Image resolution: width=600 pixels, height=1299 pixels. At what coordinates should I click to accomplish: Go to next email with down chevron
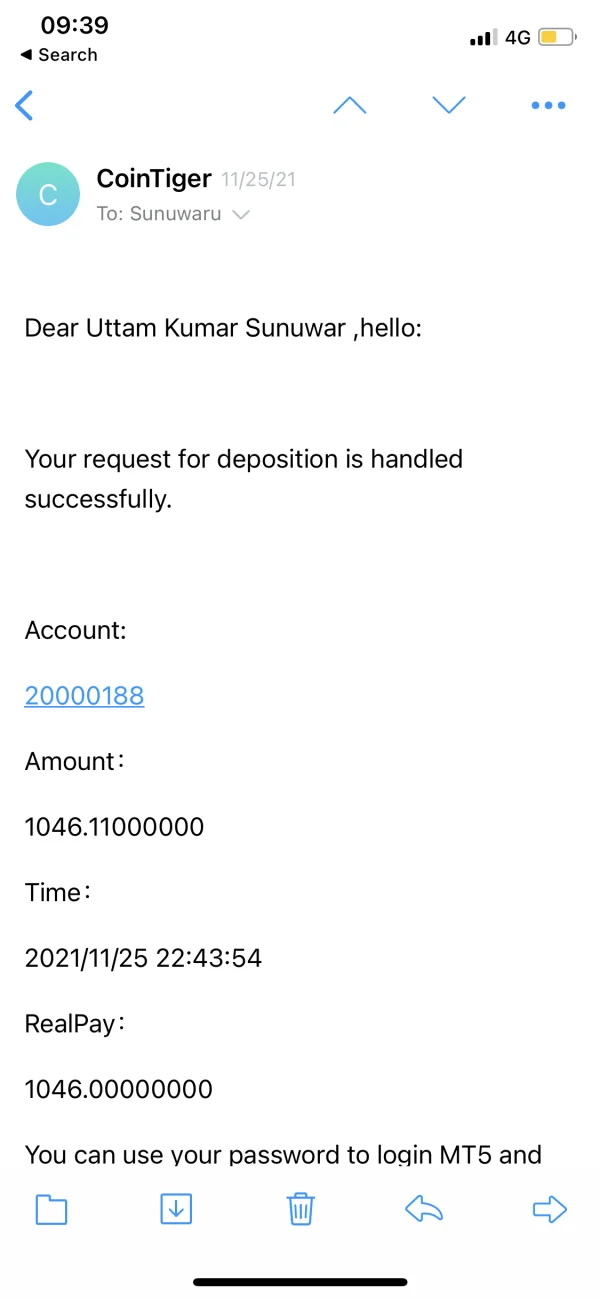(x=449, y=105)
